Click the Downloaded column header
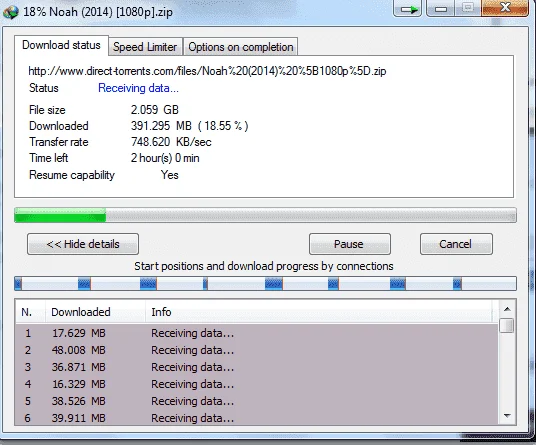This screenshot has width=536, height=445. (x=95, y=312)
